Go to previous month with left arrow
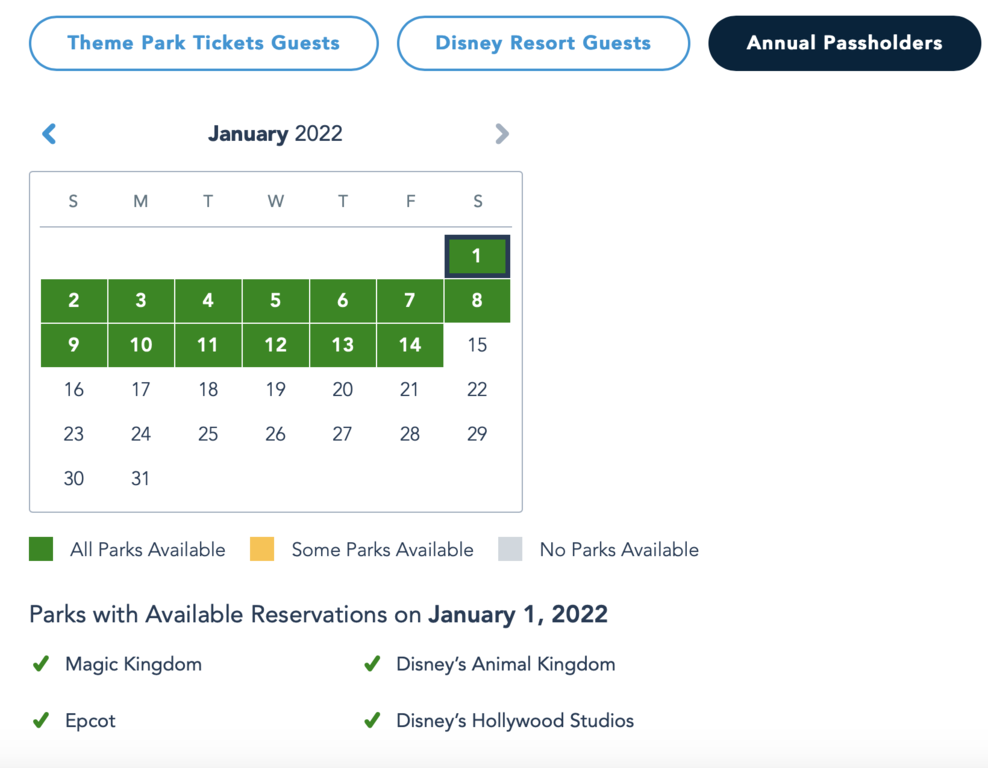988x768 pixels. 49,134
